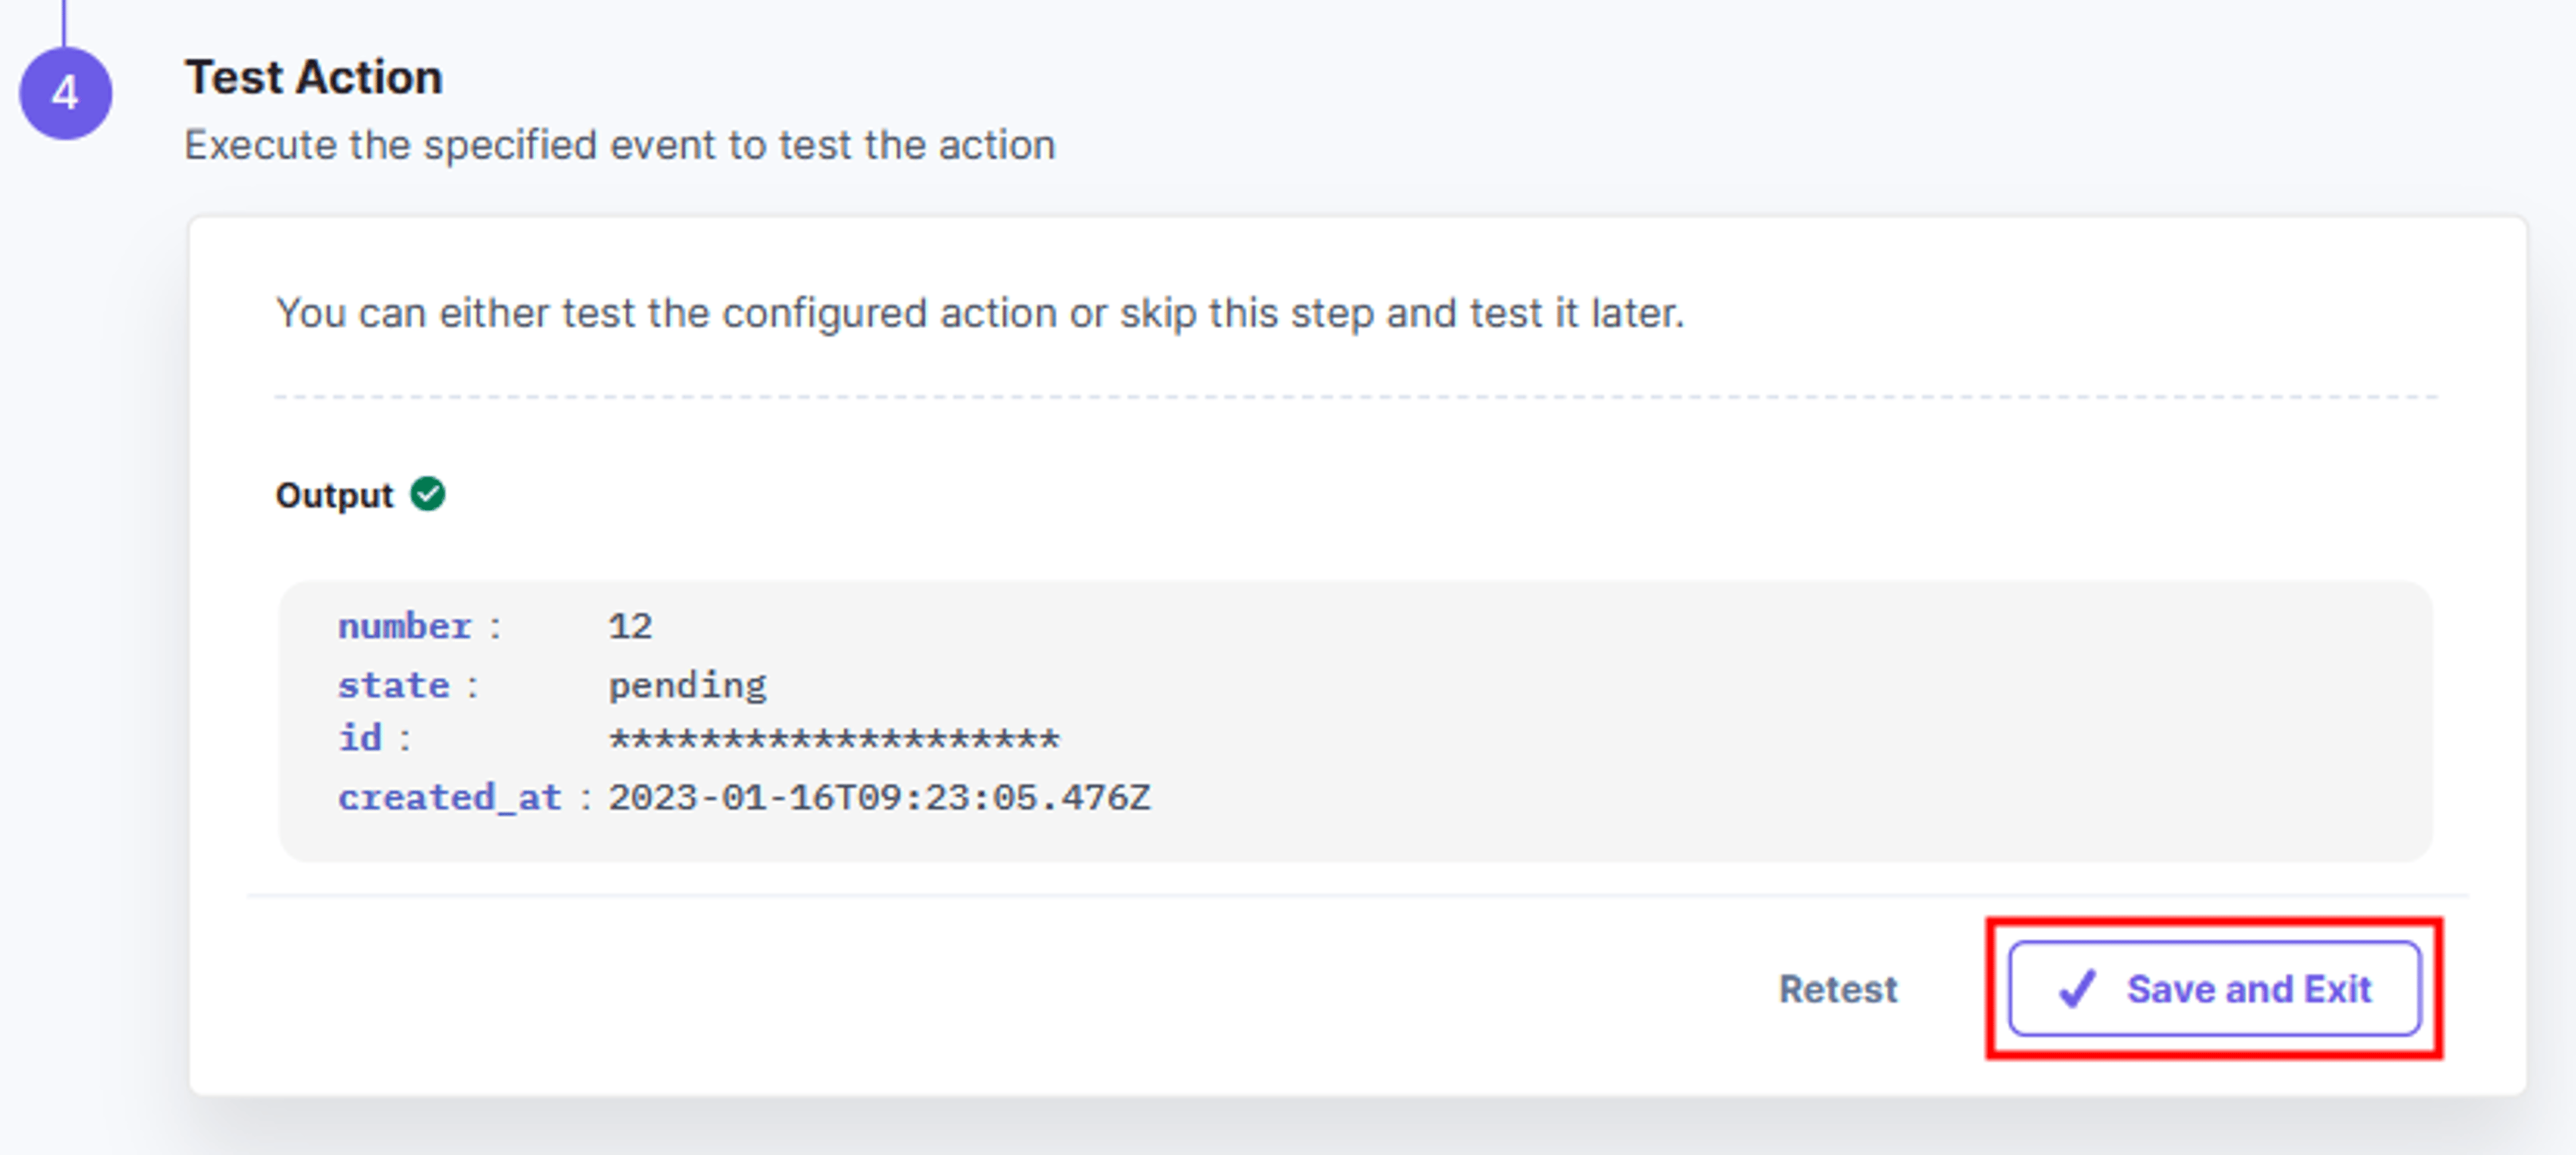This screenshot has width=2576, height=1155.
Task: Click the 'Execute the specified event' subtitle
Action: [x=620, y=145]
